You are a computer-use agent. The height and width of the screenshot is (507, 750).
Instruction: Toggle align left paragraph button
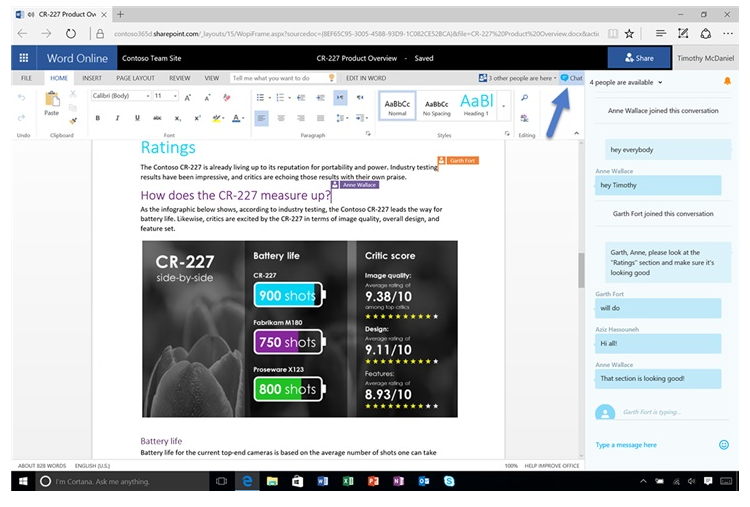(261, 118)
